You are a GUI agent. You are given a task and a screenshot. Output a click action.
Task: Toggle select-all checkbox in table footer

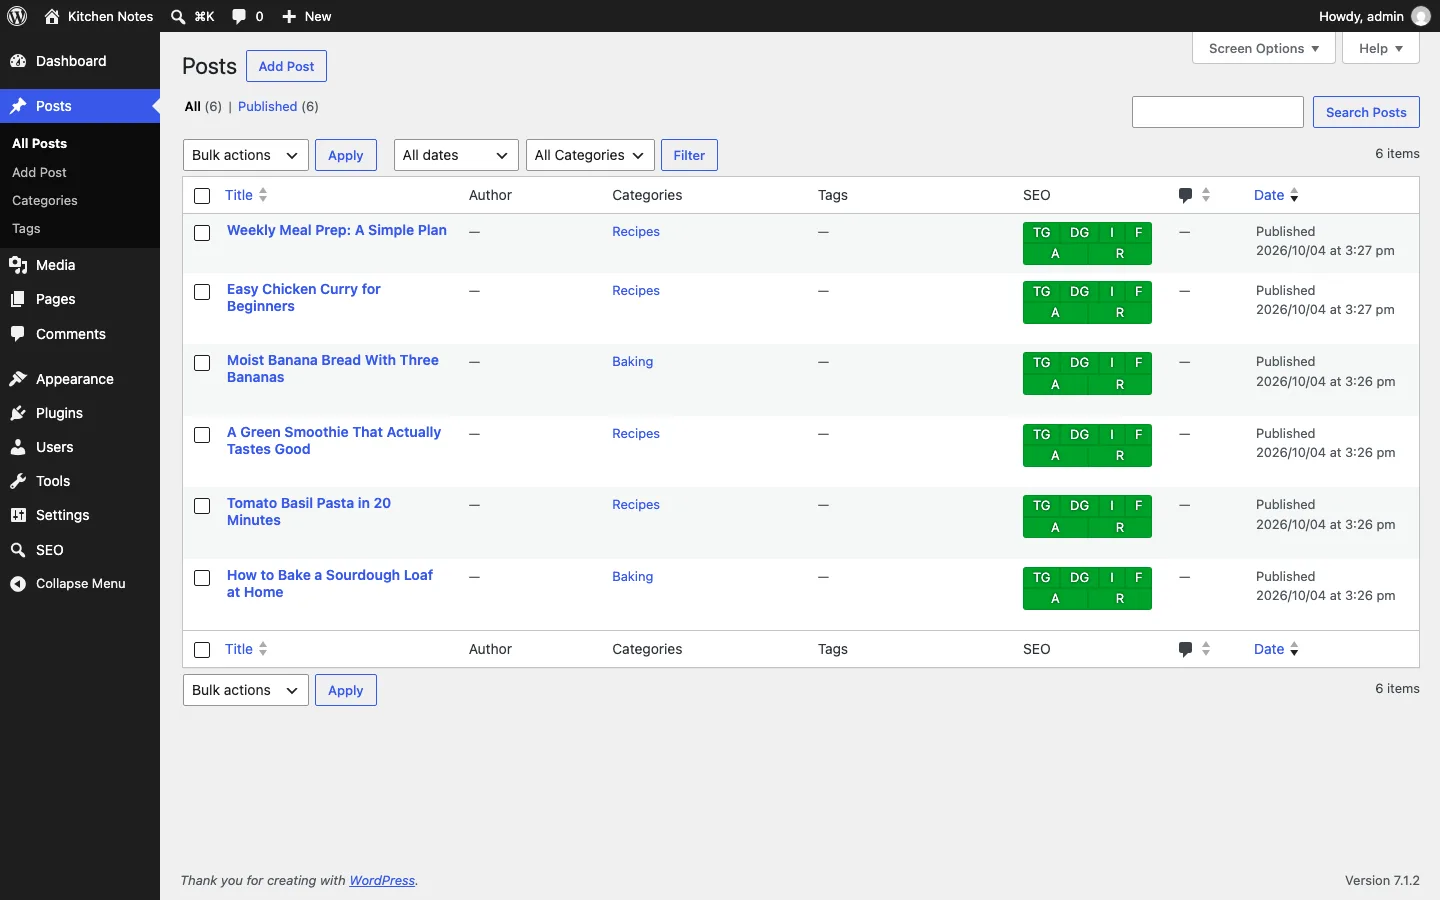tap(202, 650)
